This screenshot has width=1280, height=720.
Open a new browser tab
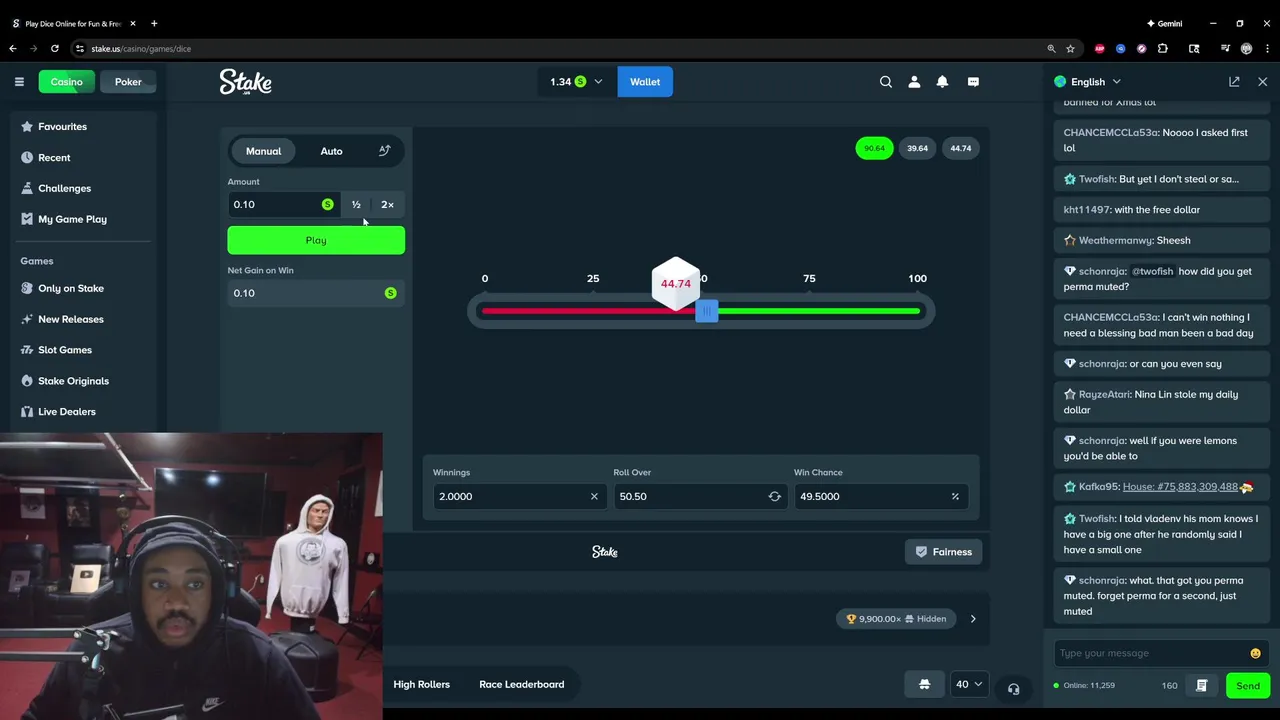[154, 23]
